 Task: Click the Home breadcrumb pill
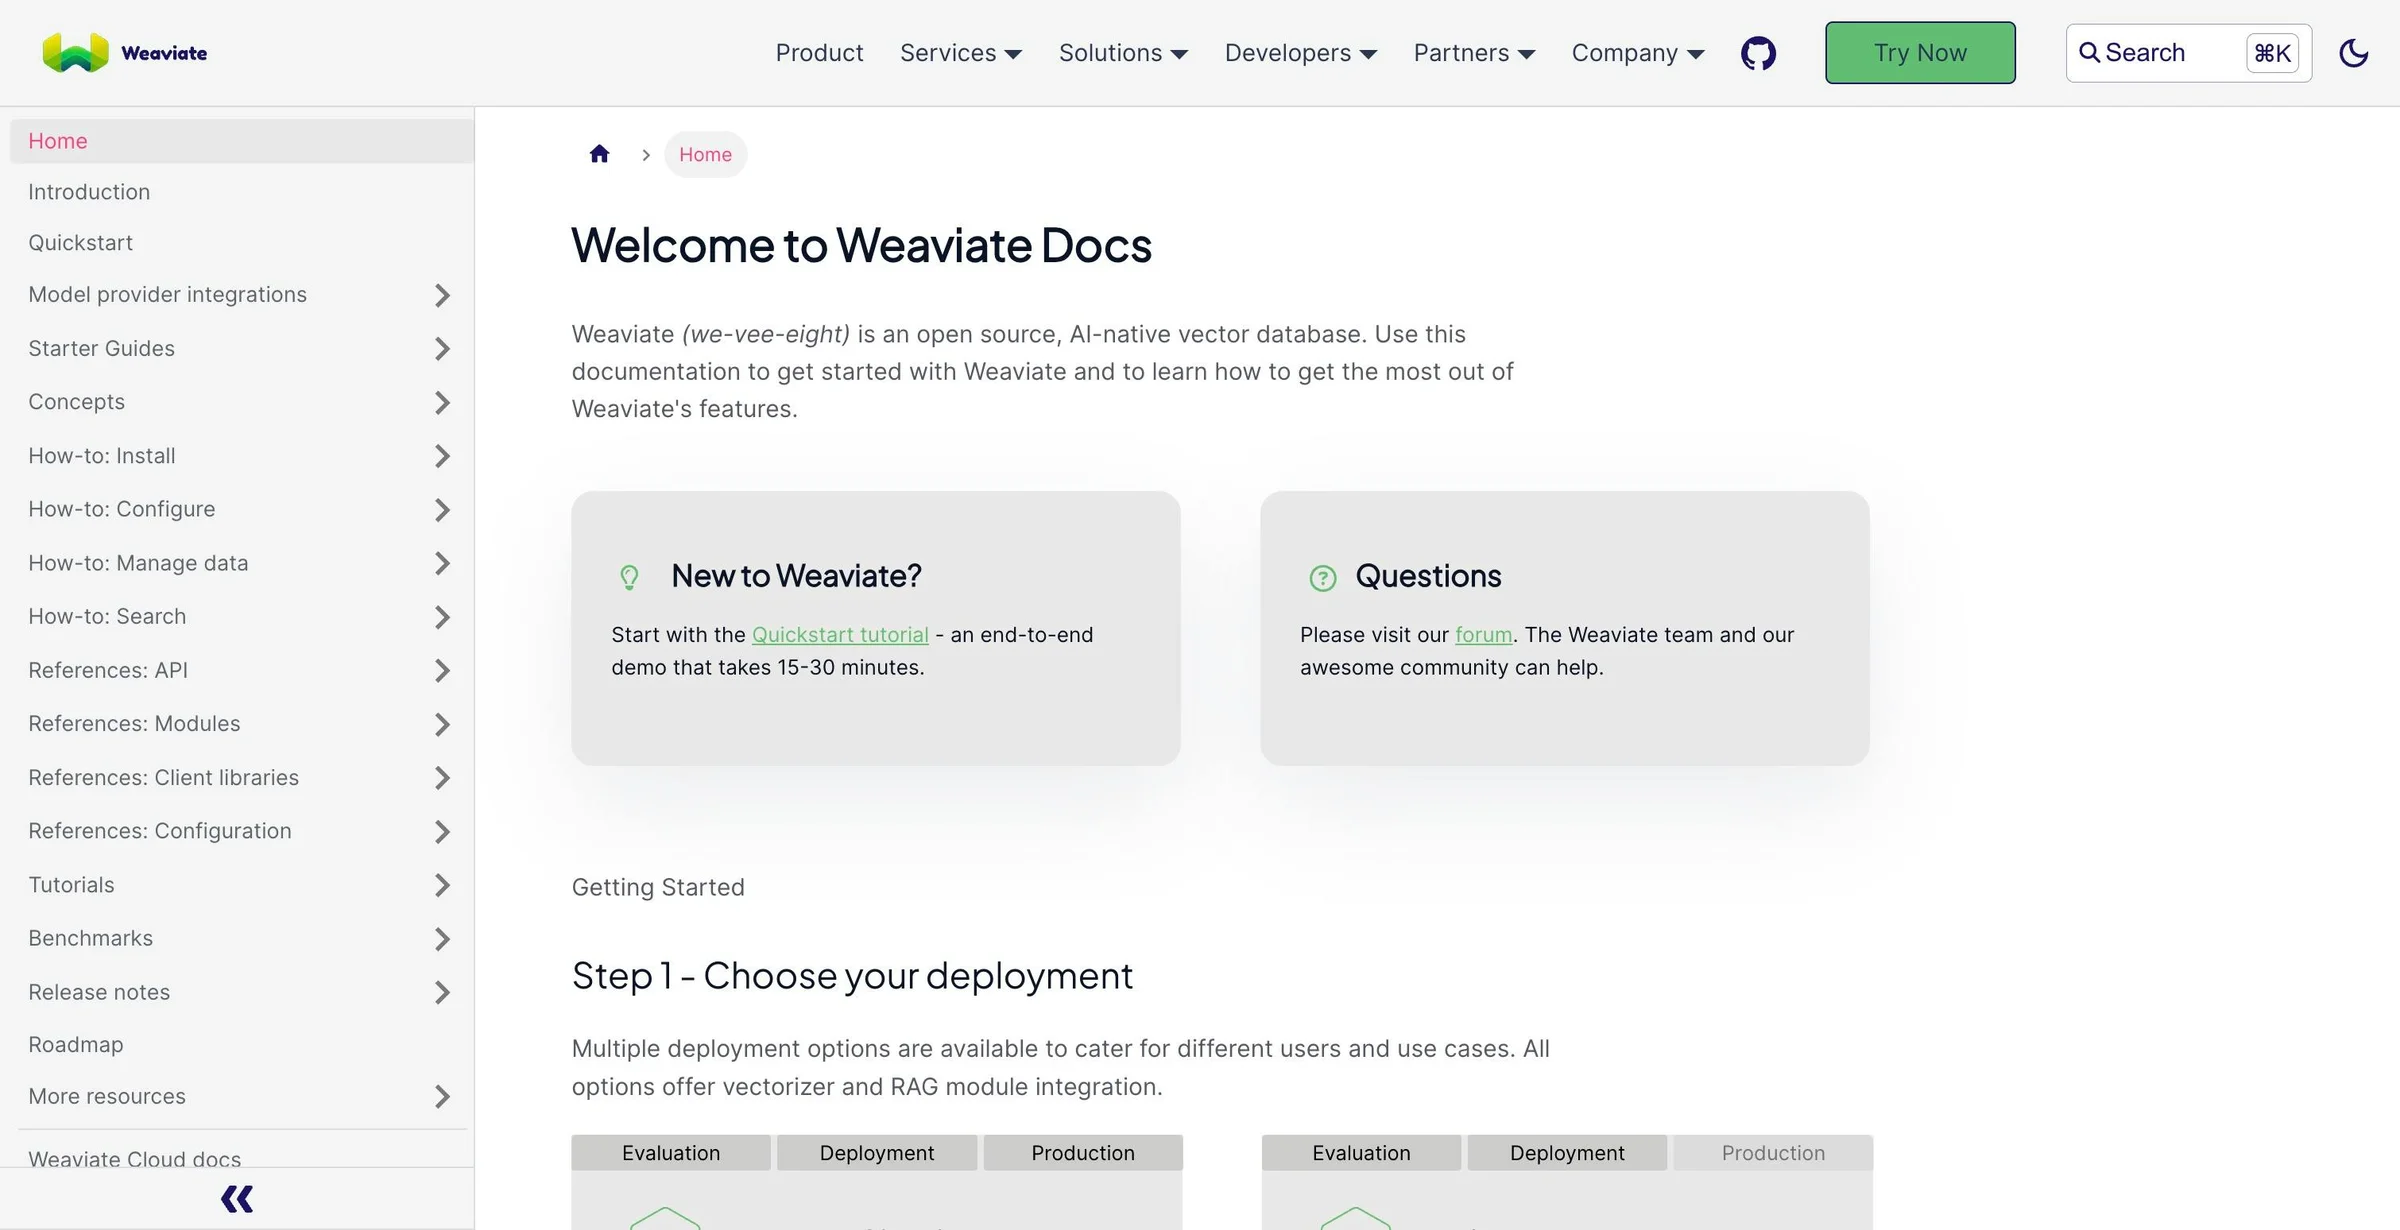(705, 154)
